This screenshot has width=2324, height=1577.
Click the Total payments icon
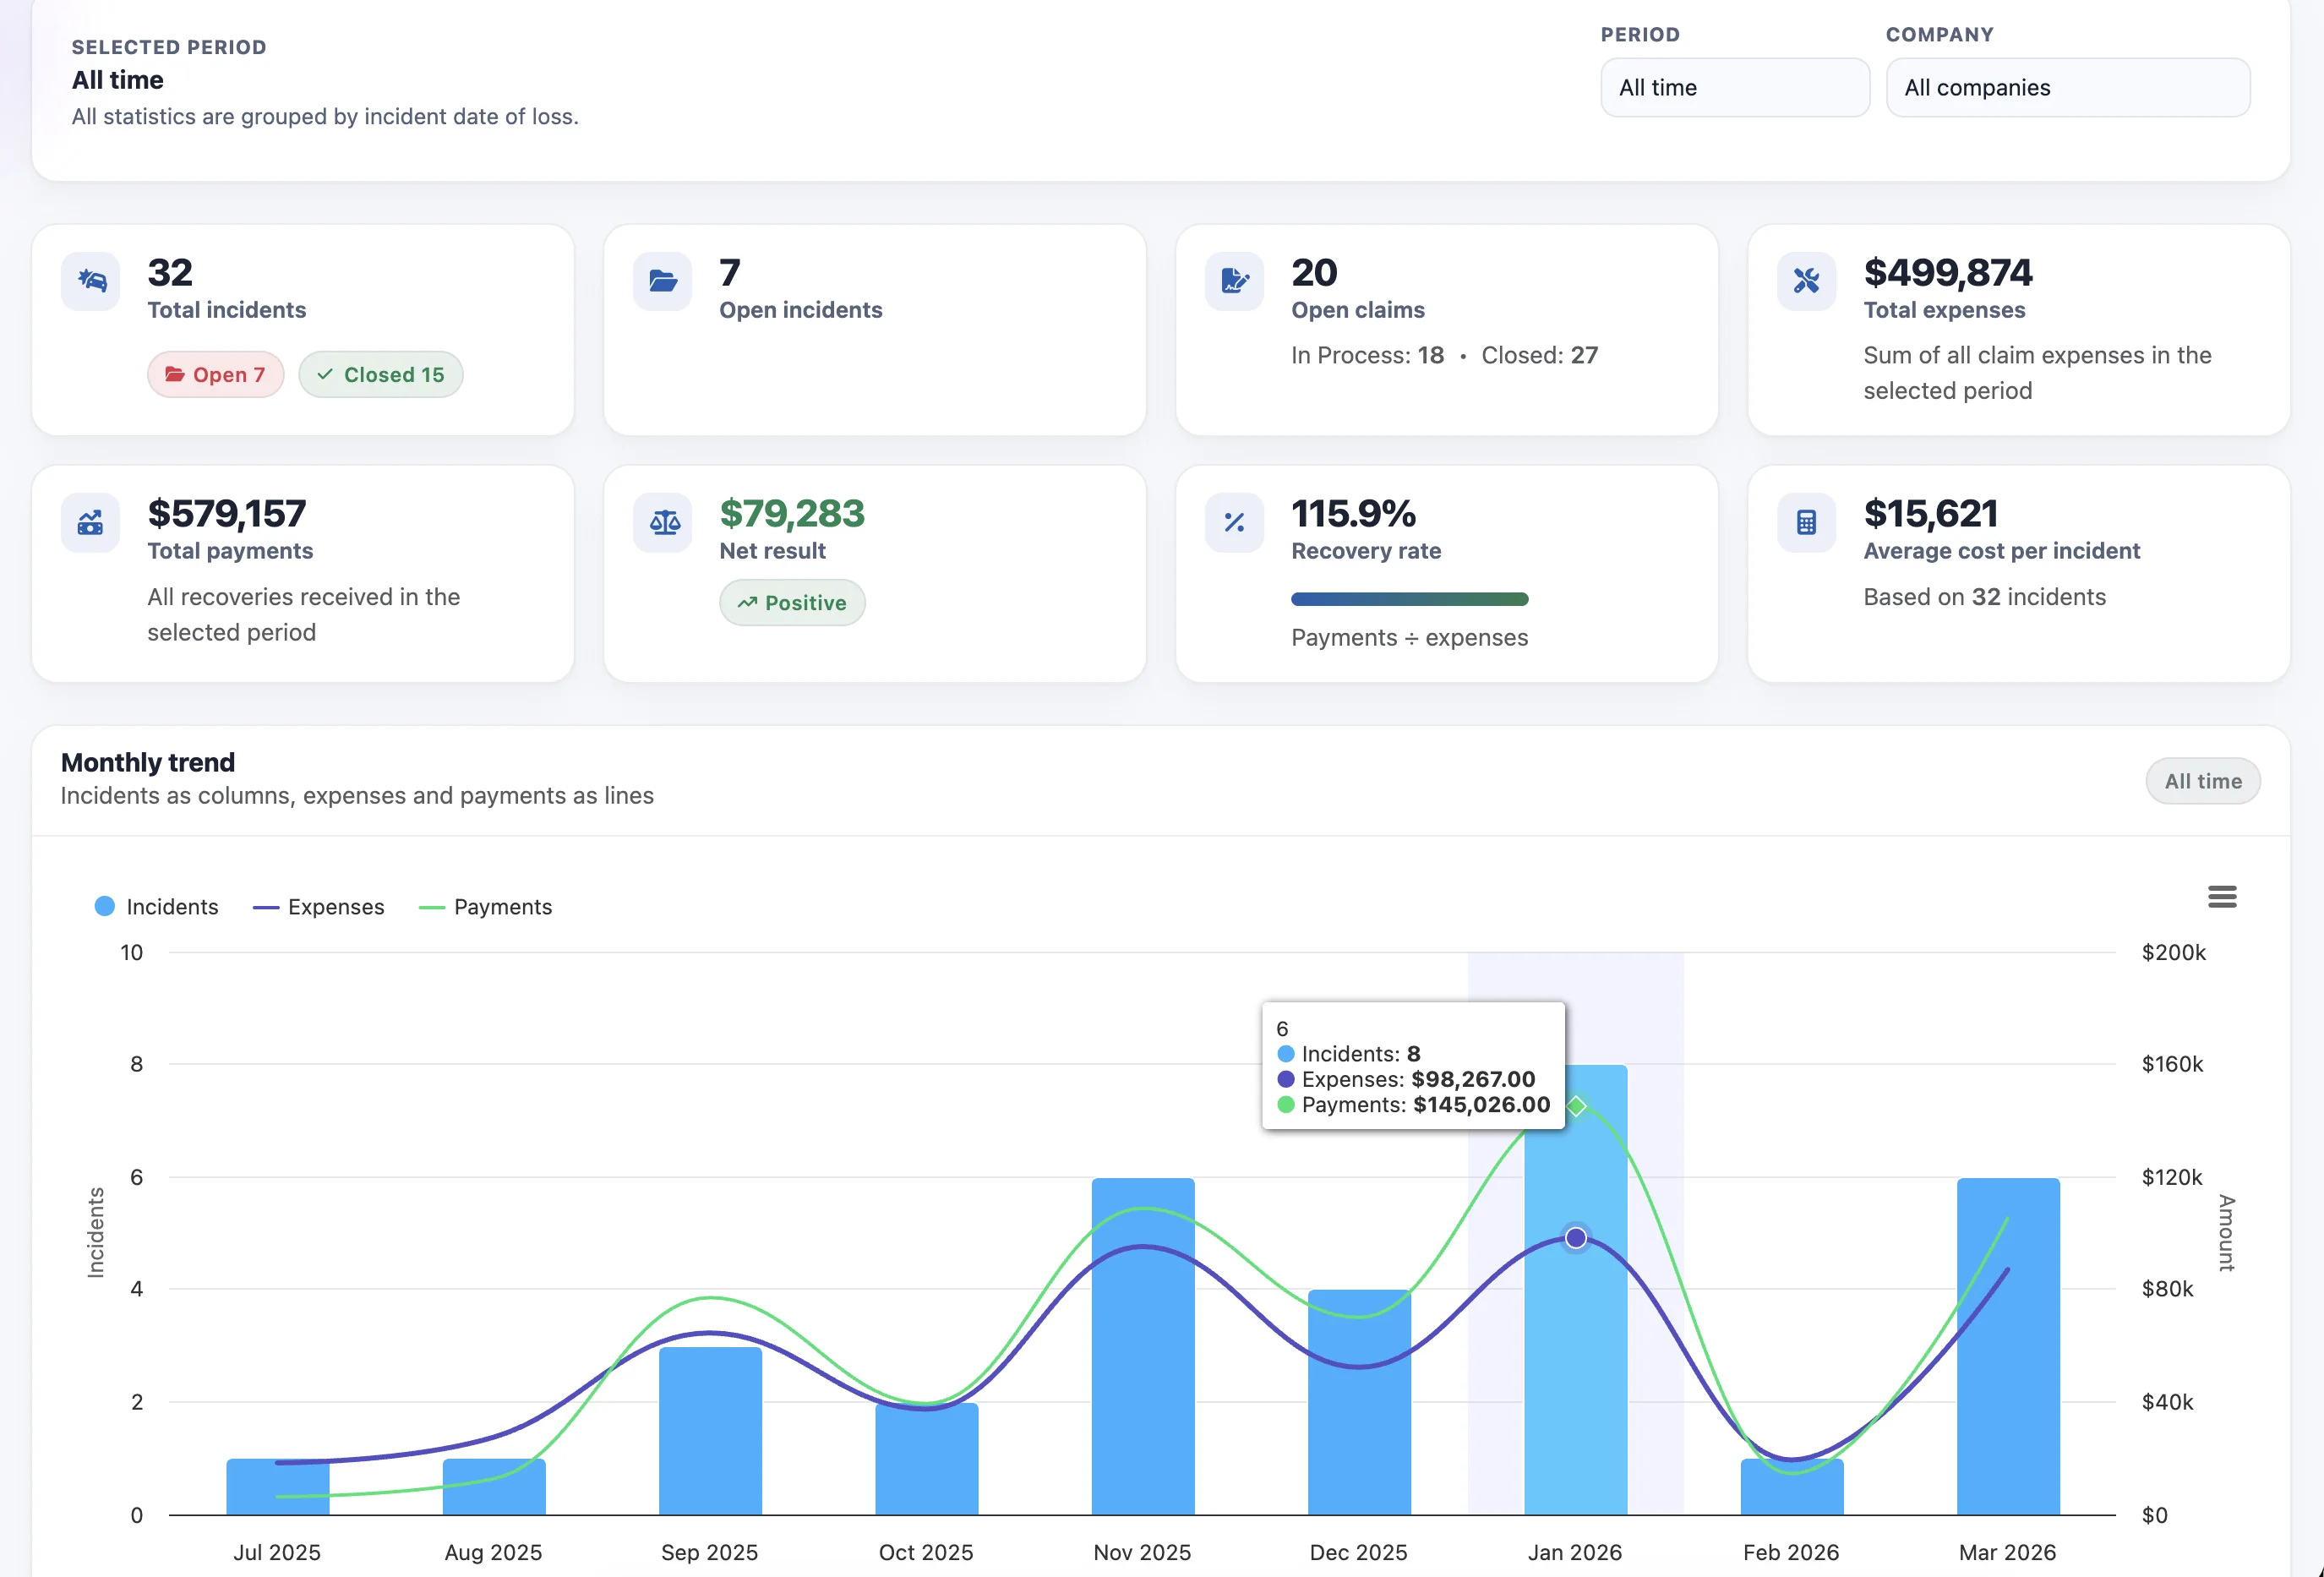point(91,522)
